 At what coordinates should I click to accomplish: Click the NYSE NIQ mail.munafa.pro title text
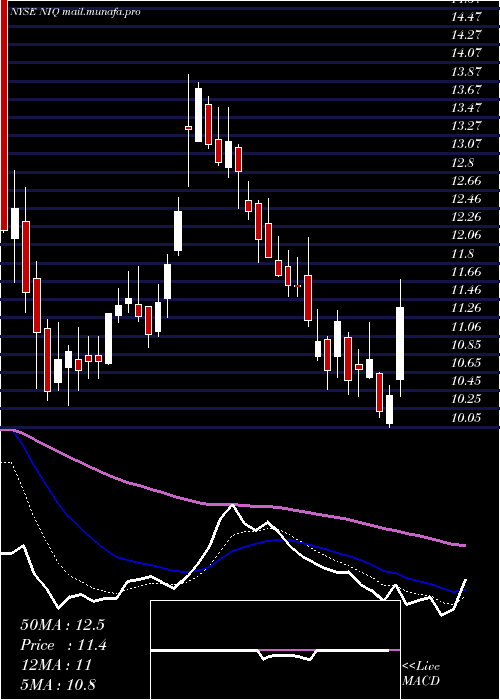(75, 12)
